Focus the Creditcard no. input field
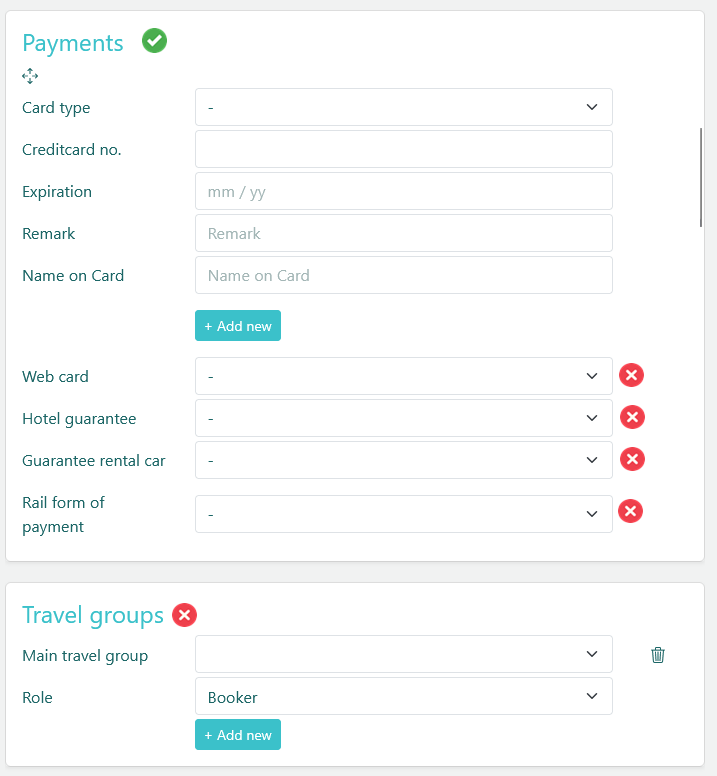The width and height of the screenshot is (717, 776). coord(403,149)
